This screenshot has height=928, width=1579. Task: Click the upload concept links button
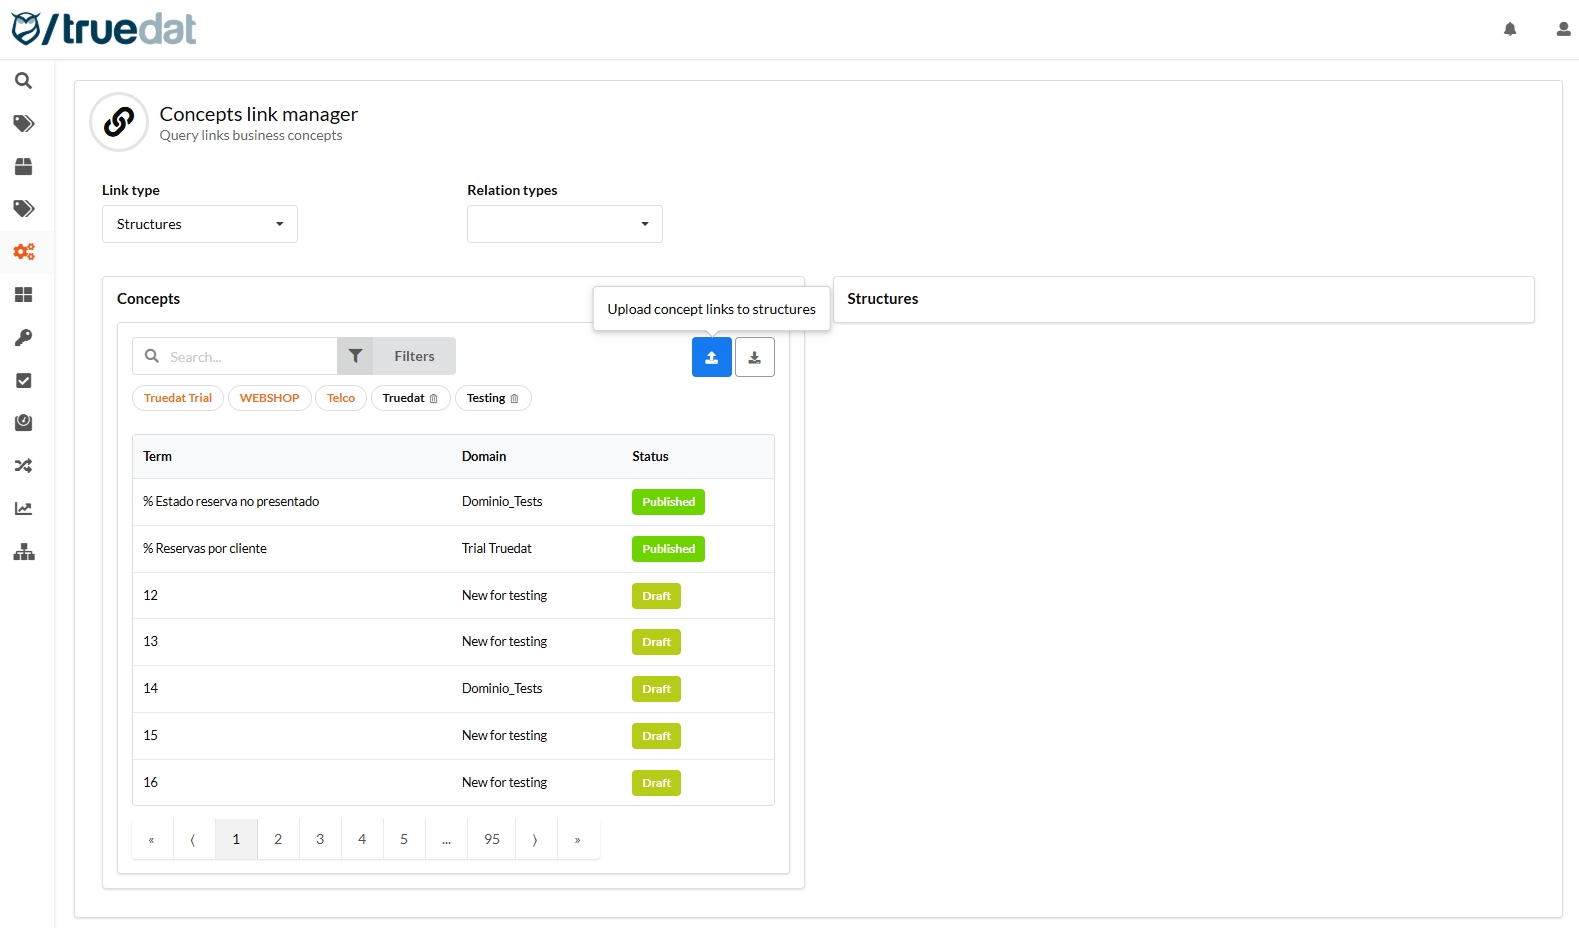pyautogui.click(x=711, y=357)
